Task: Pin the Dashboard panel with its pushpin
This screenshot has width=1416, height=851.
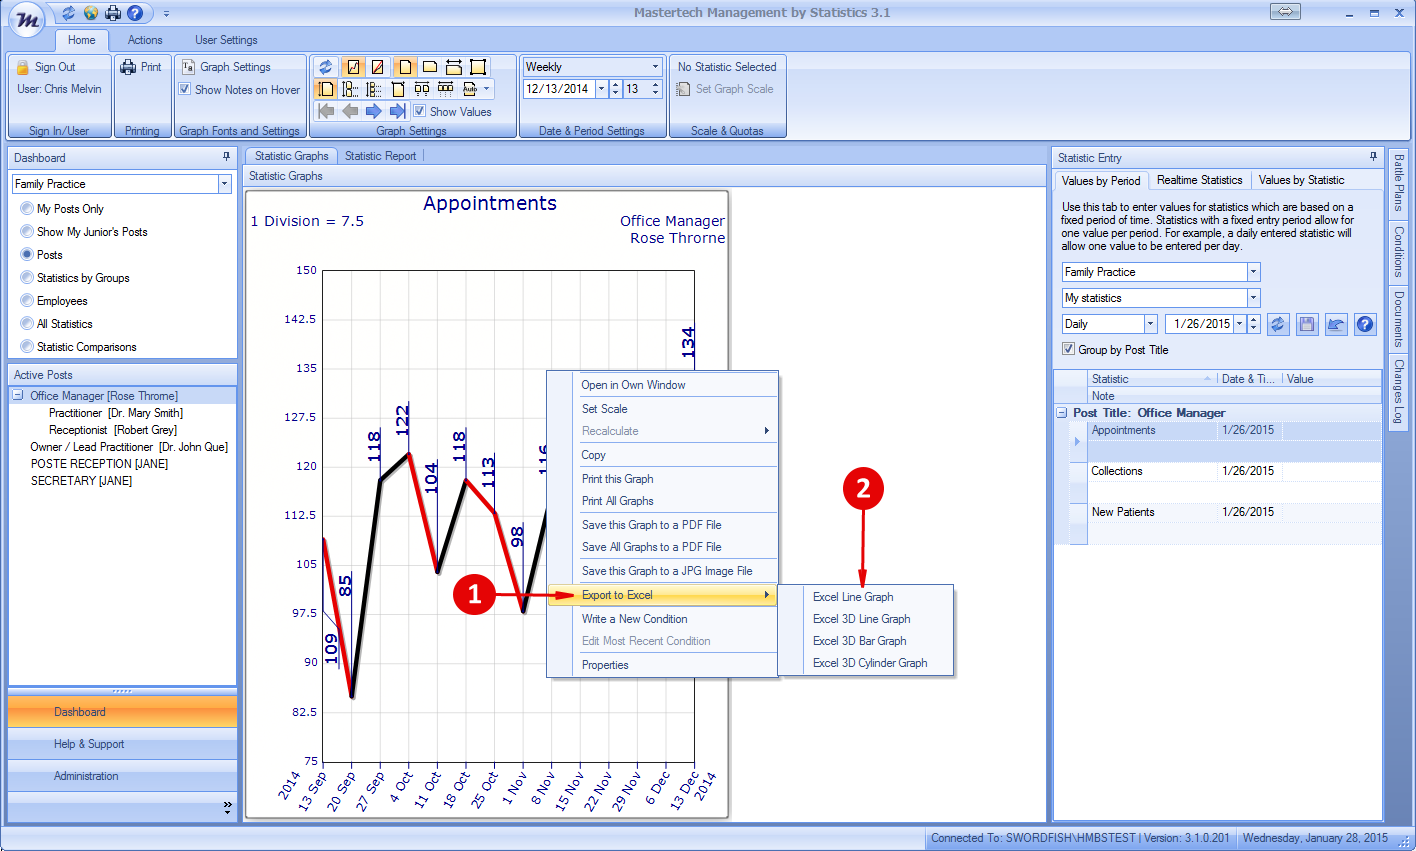Action: pyautogui.click(x=226, y=157)
